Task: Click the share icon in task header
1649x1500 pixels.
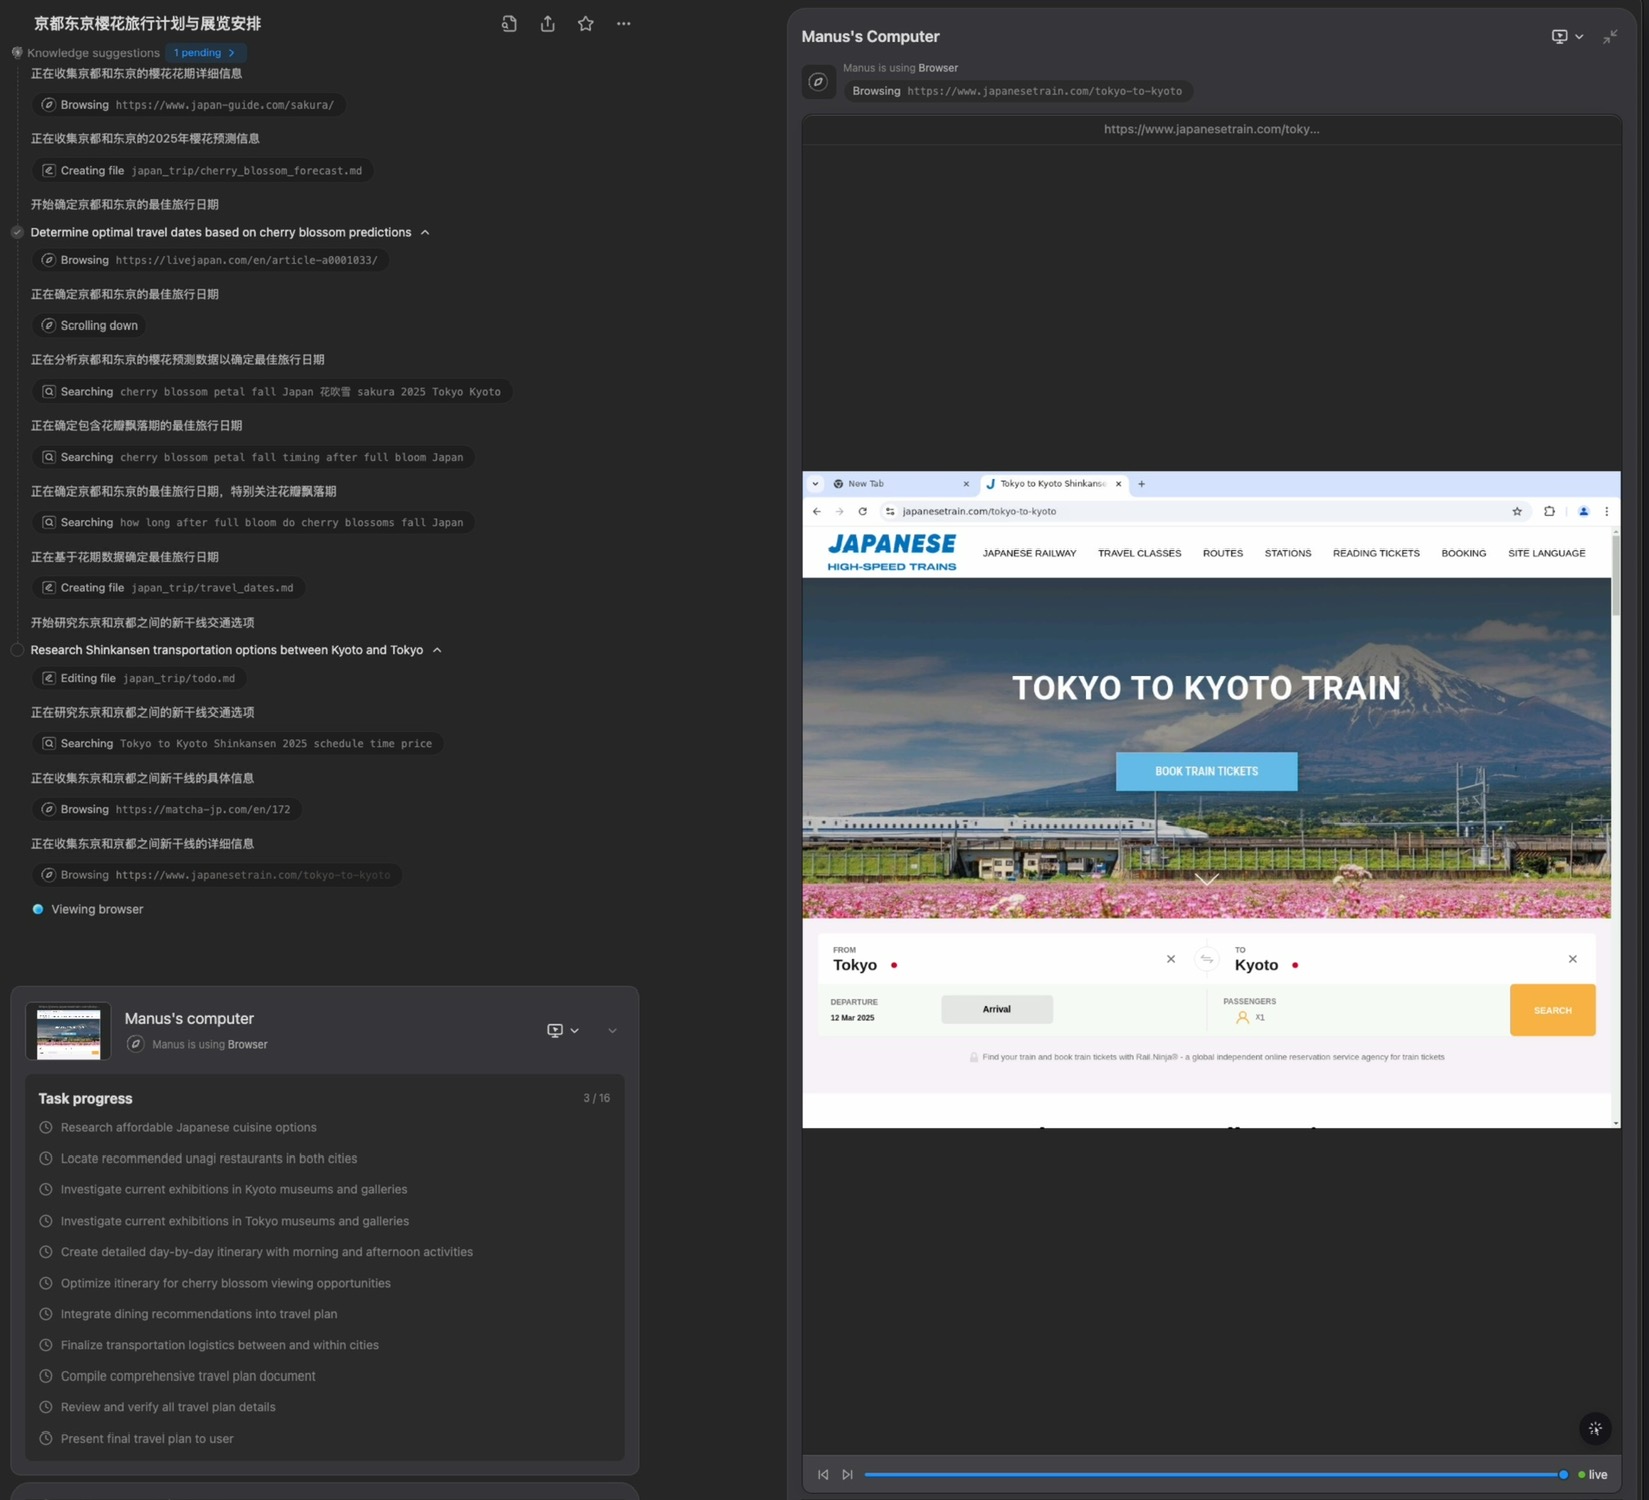Action: [547, 24]
